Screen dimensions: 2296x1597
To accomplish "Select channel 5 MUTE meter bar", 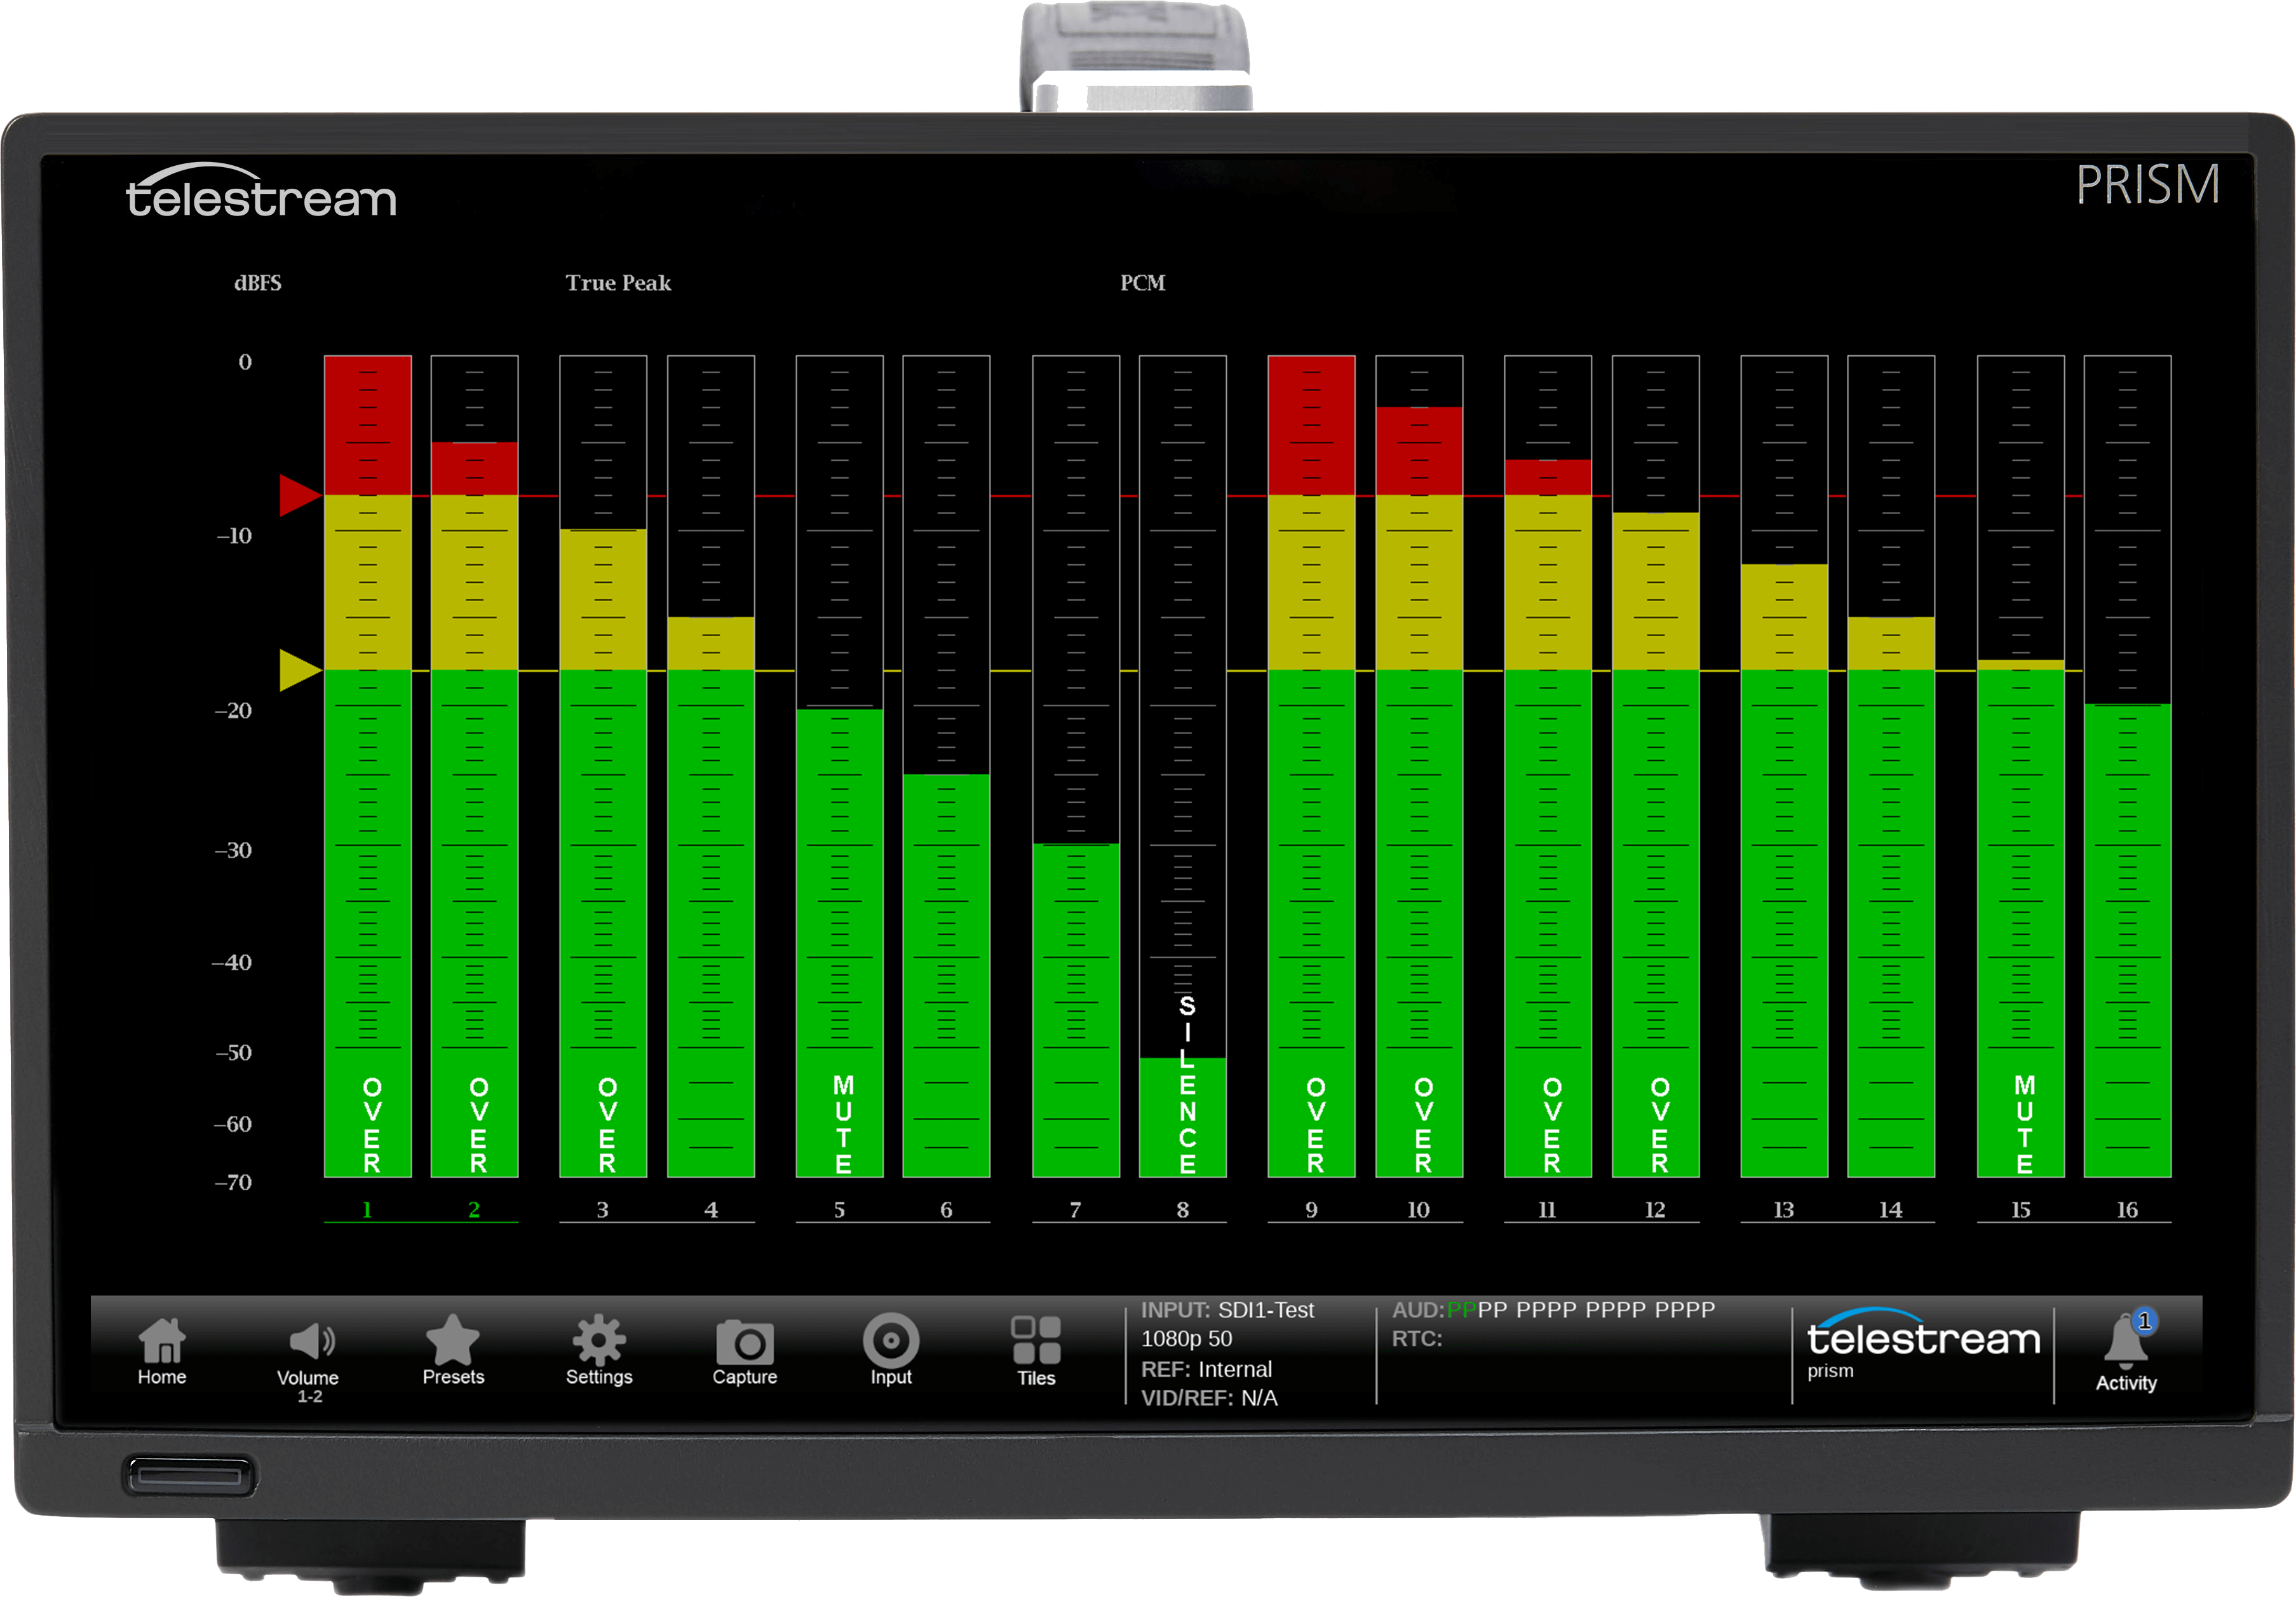I will (840, 766).
